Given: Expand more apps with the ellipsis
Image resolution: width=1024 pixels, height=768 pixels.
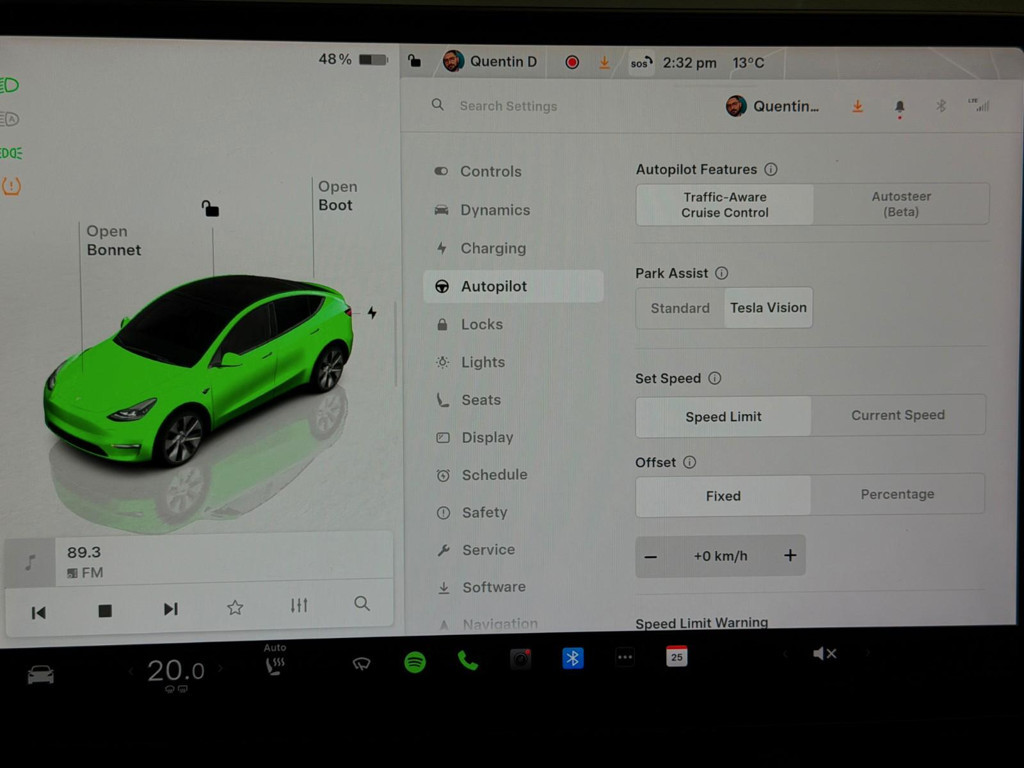Looking at the screenshot, I should click(x=624, y=658).
